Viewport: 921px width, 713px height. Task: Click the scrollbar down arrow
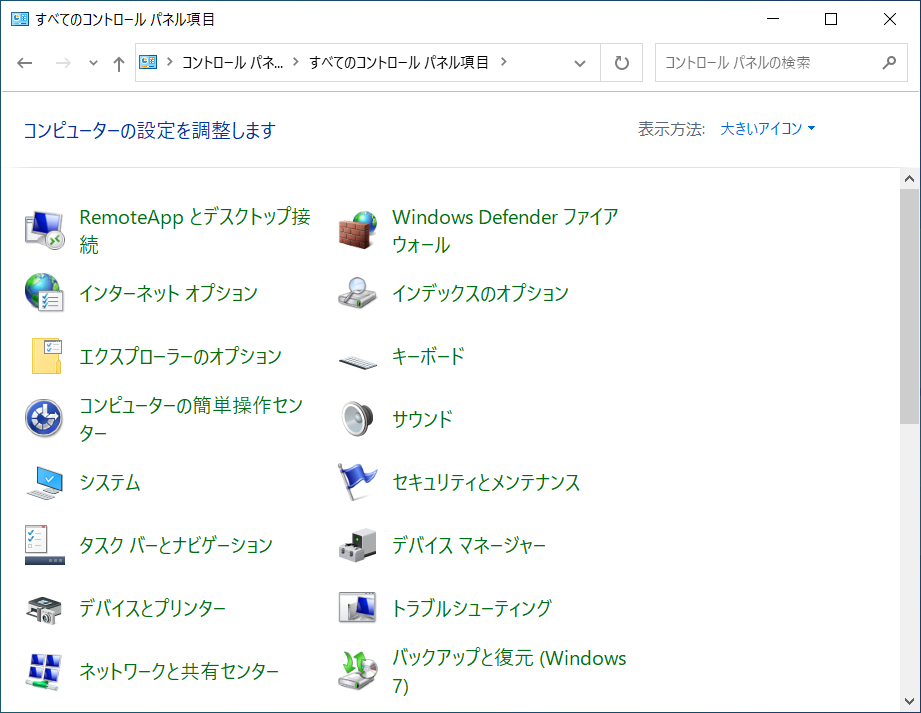[x=909, y=701]
